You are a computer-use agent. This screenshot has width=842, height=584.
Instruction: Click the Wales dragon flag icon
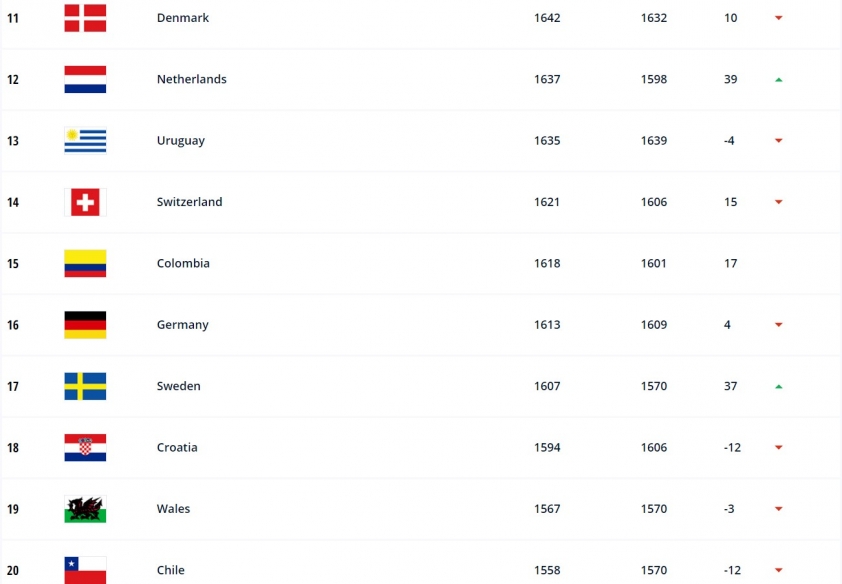coord(85,509)
